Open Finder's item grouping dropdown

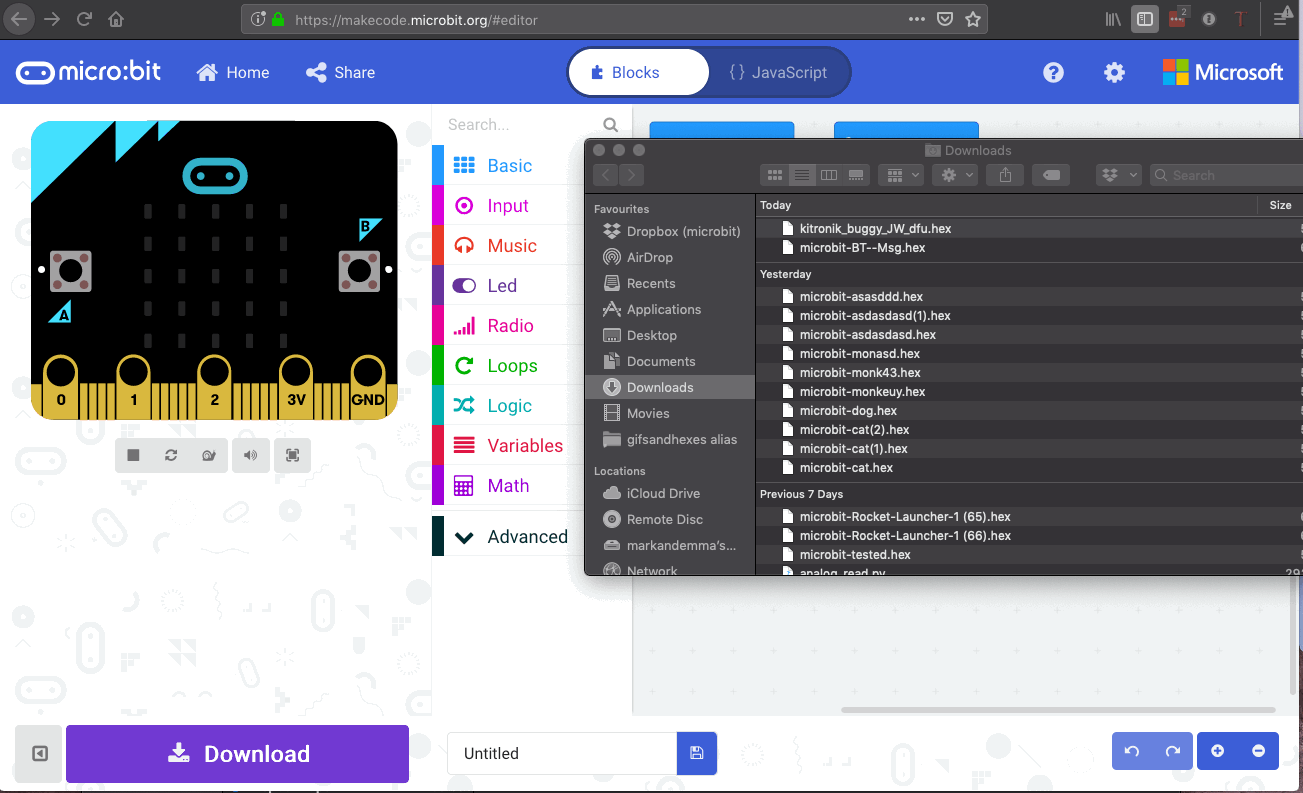pos(900,174)
